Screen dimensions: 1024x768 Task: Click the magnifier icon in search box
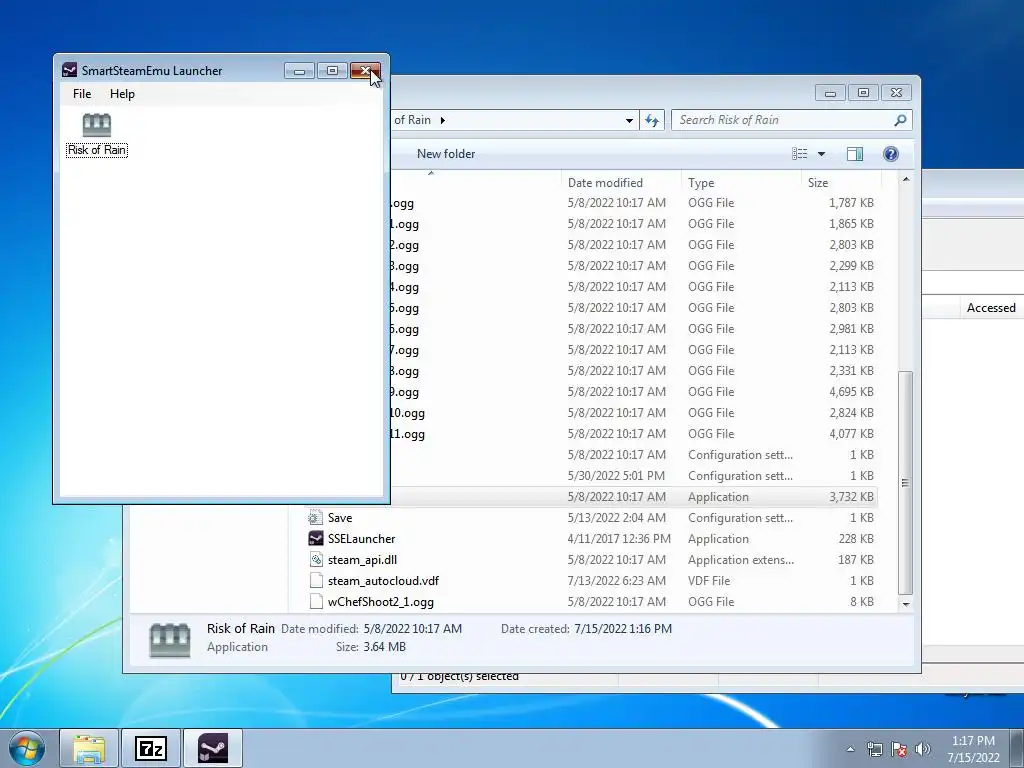point(900,120)
